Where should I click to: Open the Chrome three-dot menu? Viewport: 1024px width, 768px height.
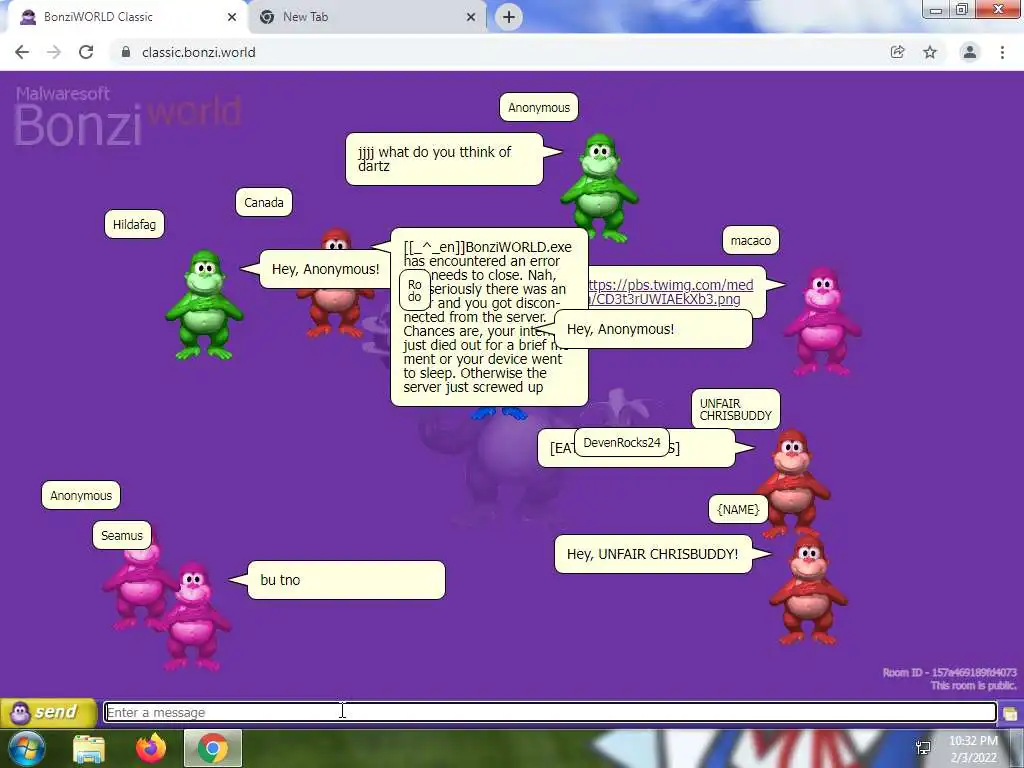point(1002,52)
